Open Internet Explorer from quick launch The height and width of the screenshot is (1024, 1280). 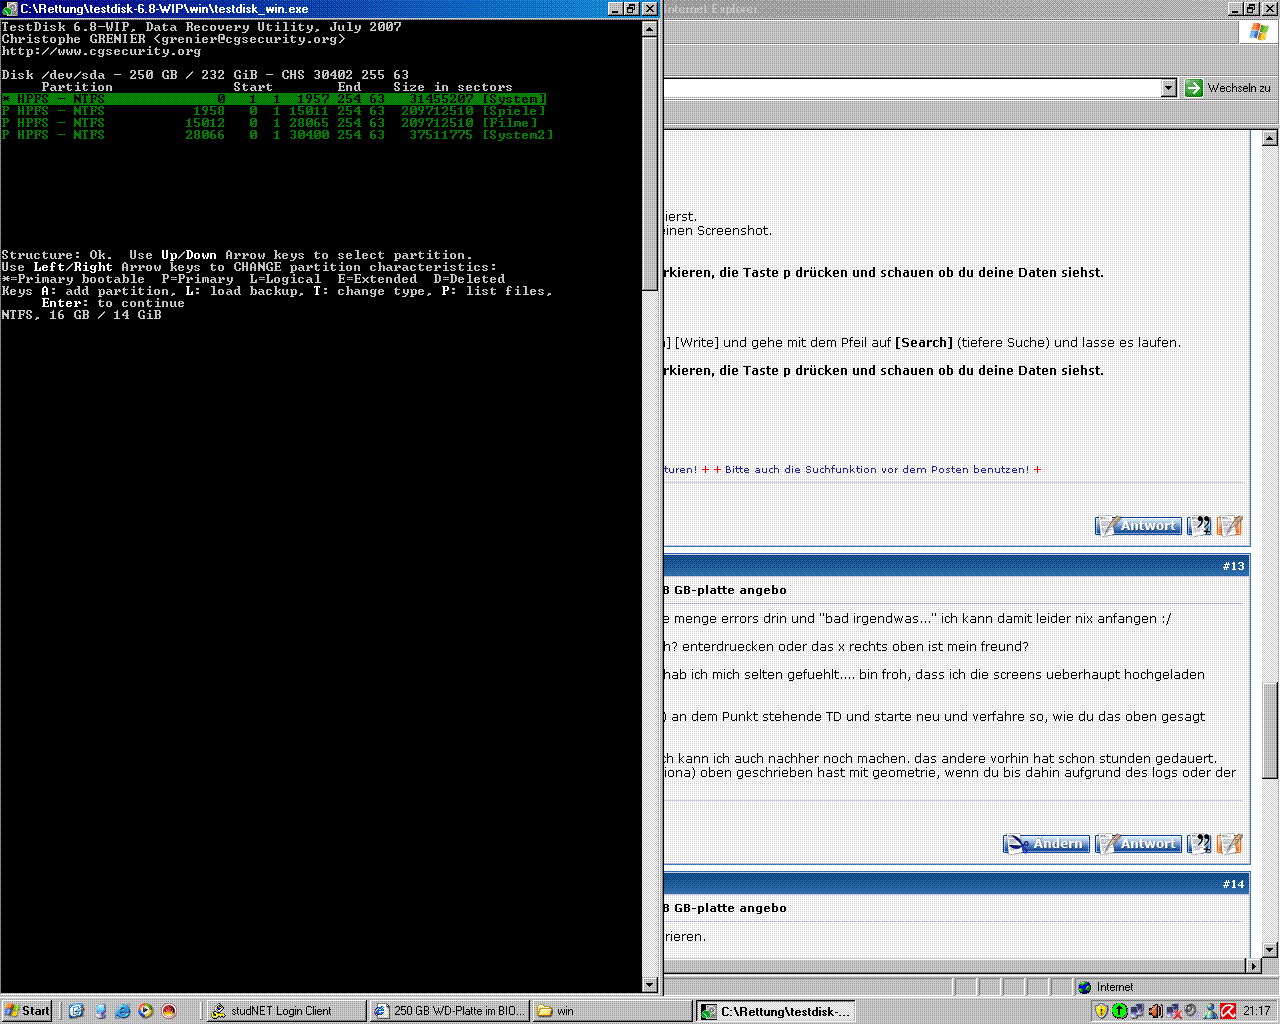[x=122, y=1011]
